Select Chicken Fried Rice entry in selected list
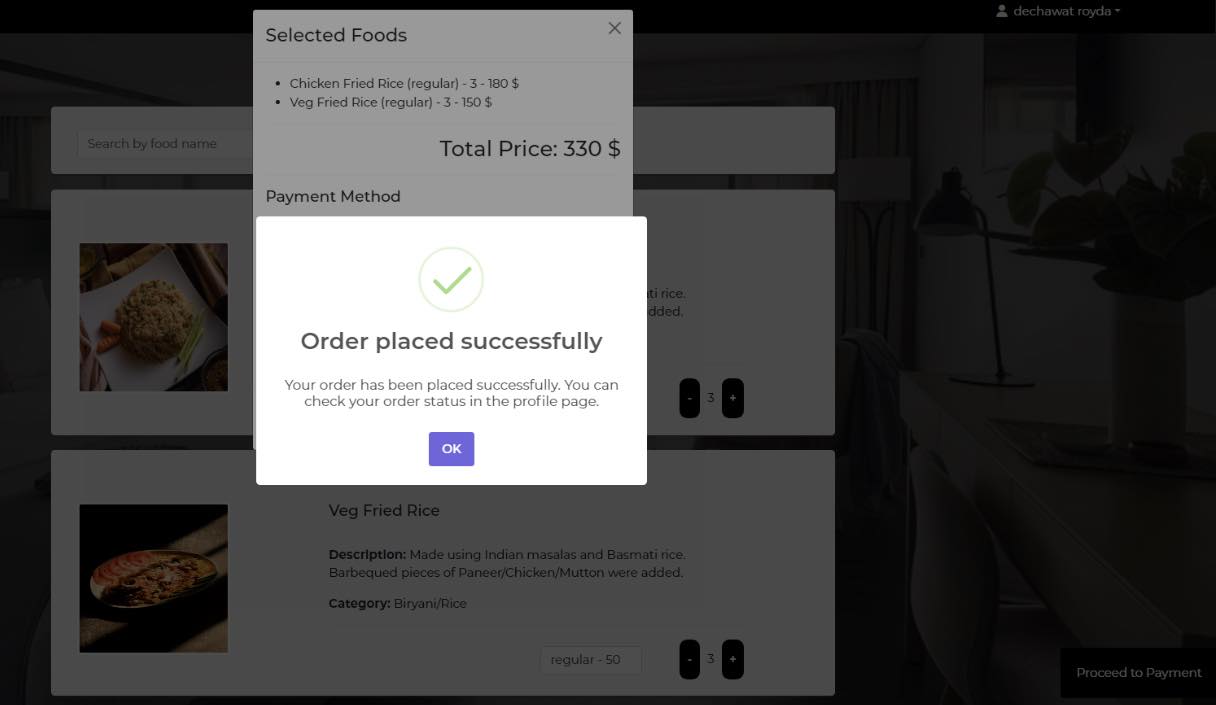1216x705 pixels. (404, 84)
